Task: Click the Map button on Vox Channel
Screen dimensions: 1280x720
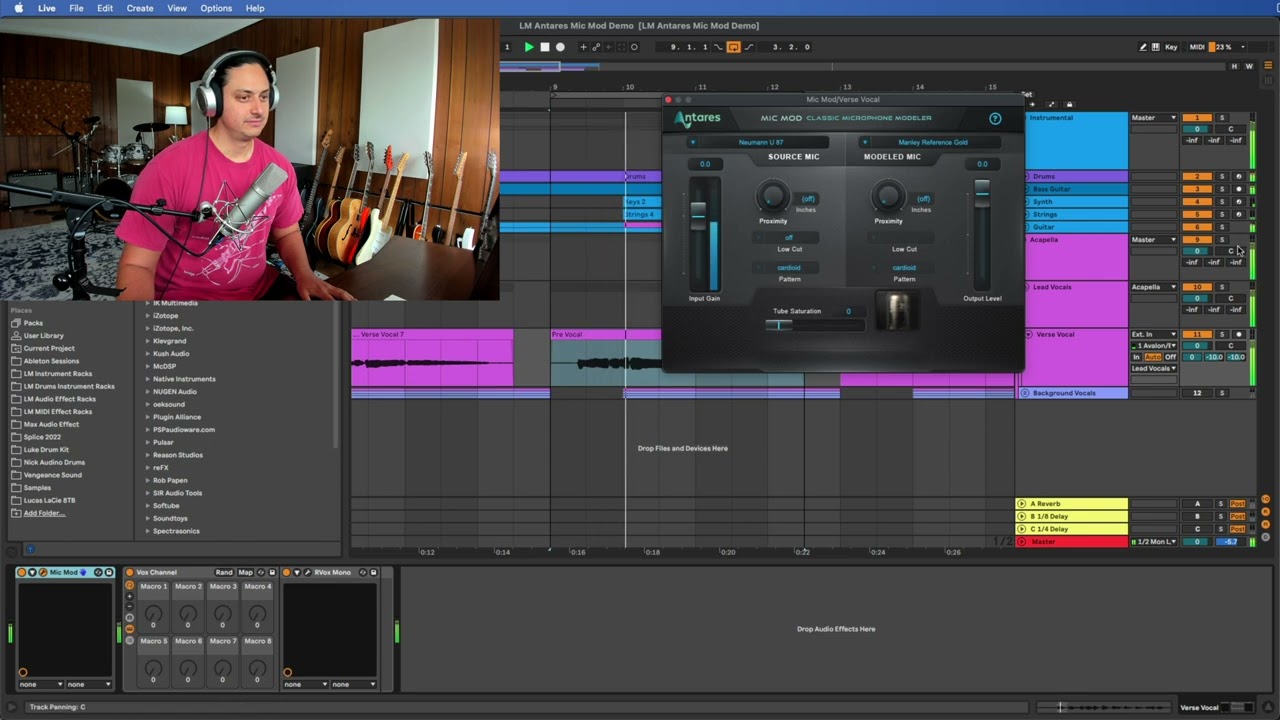Action: (245, 572)
